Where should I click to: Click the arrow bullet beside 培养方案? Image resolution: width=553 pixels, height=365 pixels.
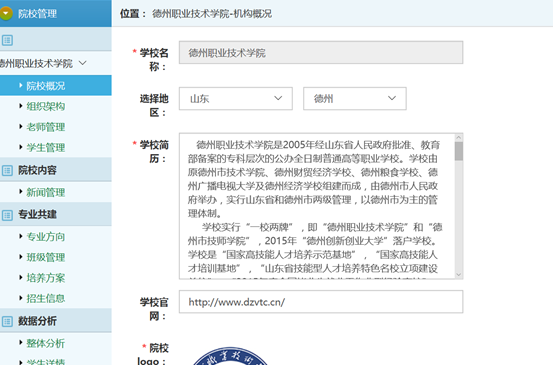click(21, 277)
